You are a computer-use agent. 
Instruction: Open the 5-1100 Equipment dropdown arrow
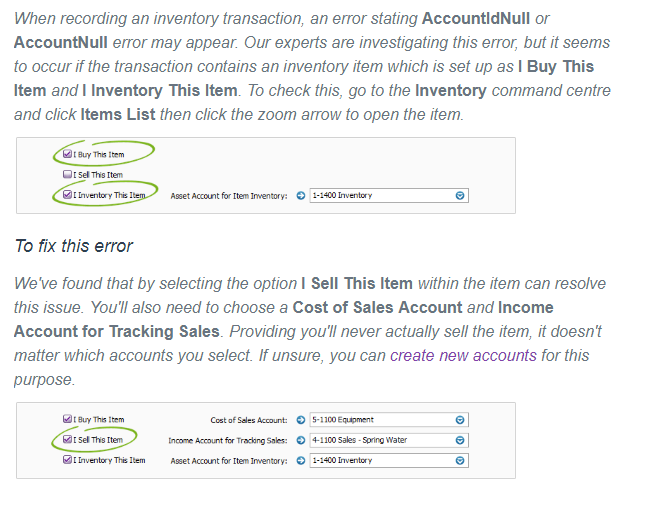(460, 420)
